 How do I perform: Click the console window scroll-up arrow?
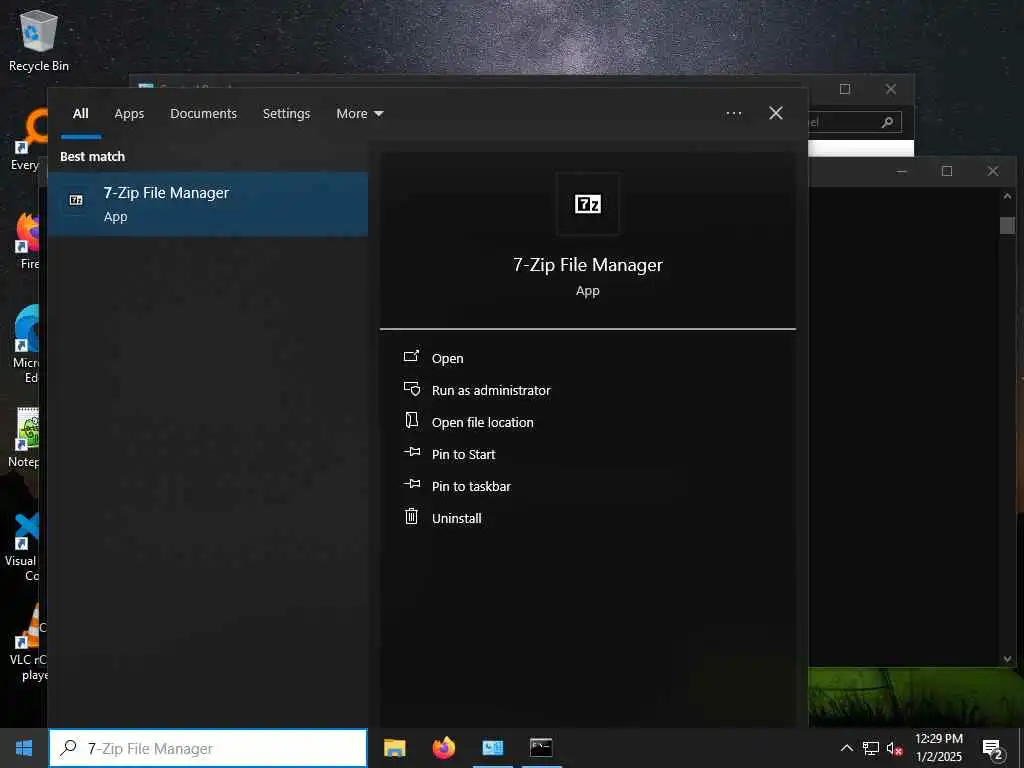(1007, 196)
